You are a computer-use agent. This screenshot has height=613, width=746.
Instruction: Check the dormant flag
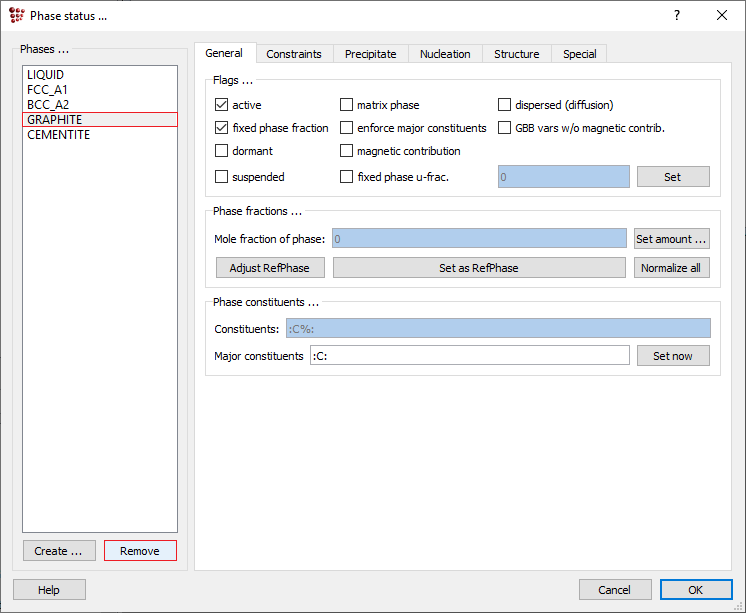pyautogui.click(x=222, y=152)
